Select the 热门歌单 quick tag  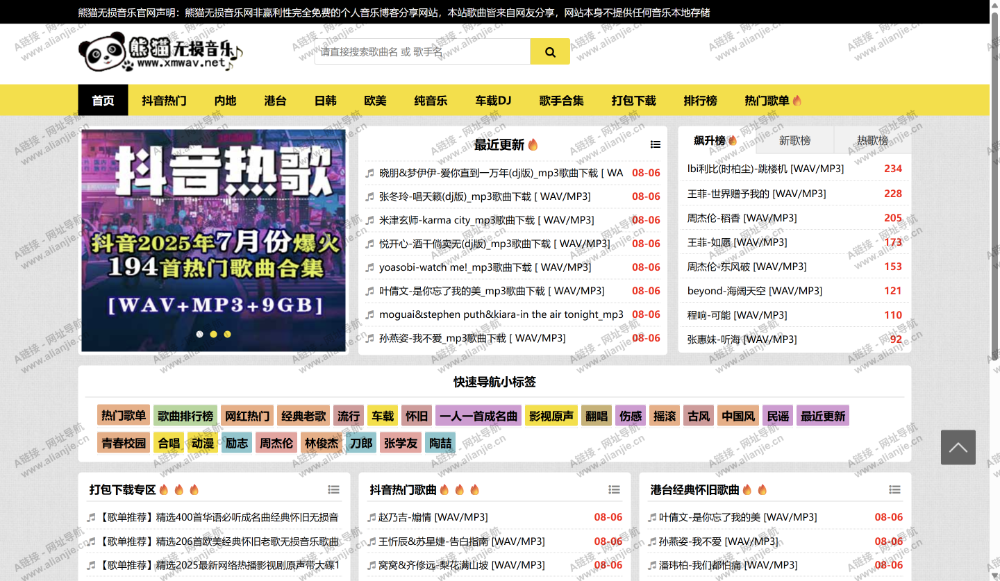point(124,416)
